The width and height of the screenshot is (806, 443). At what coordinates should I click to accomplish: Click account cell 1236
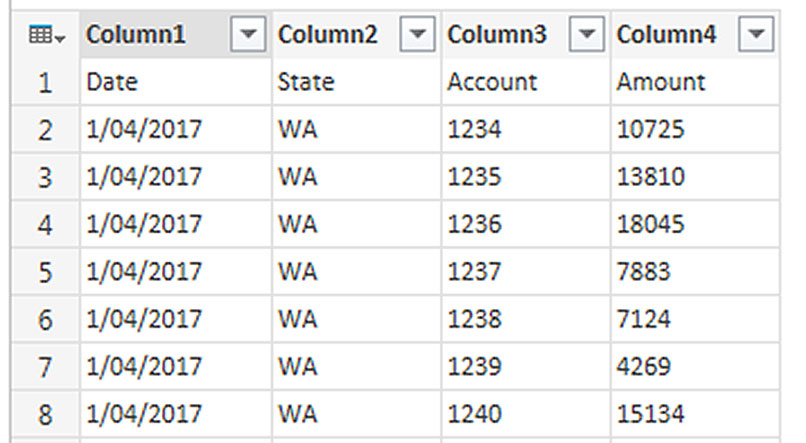click(x=526, y=225)
